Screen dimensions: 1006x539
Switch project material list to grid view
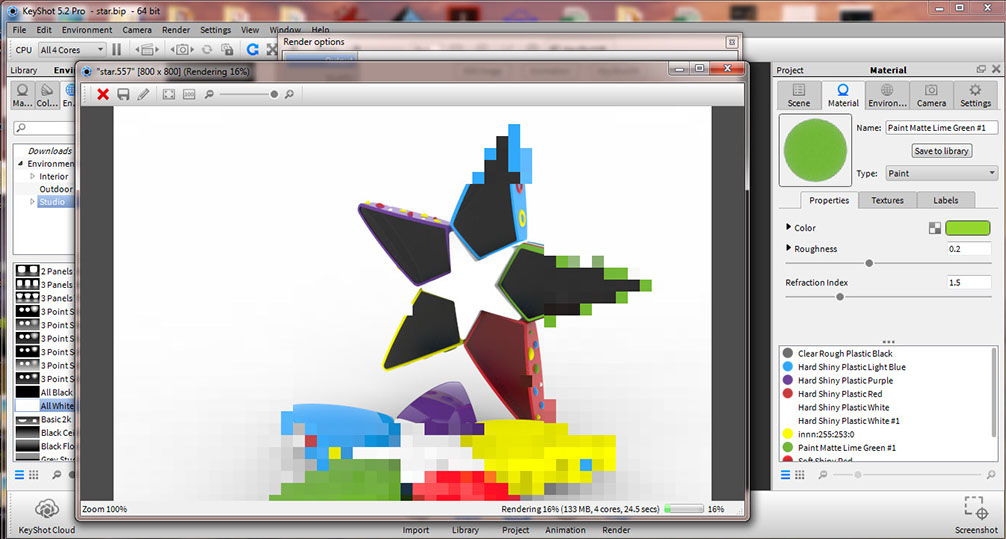pos(800,475)
